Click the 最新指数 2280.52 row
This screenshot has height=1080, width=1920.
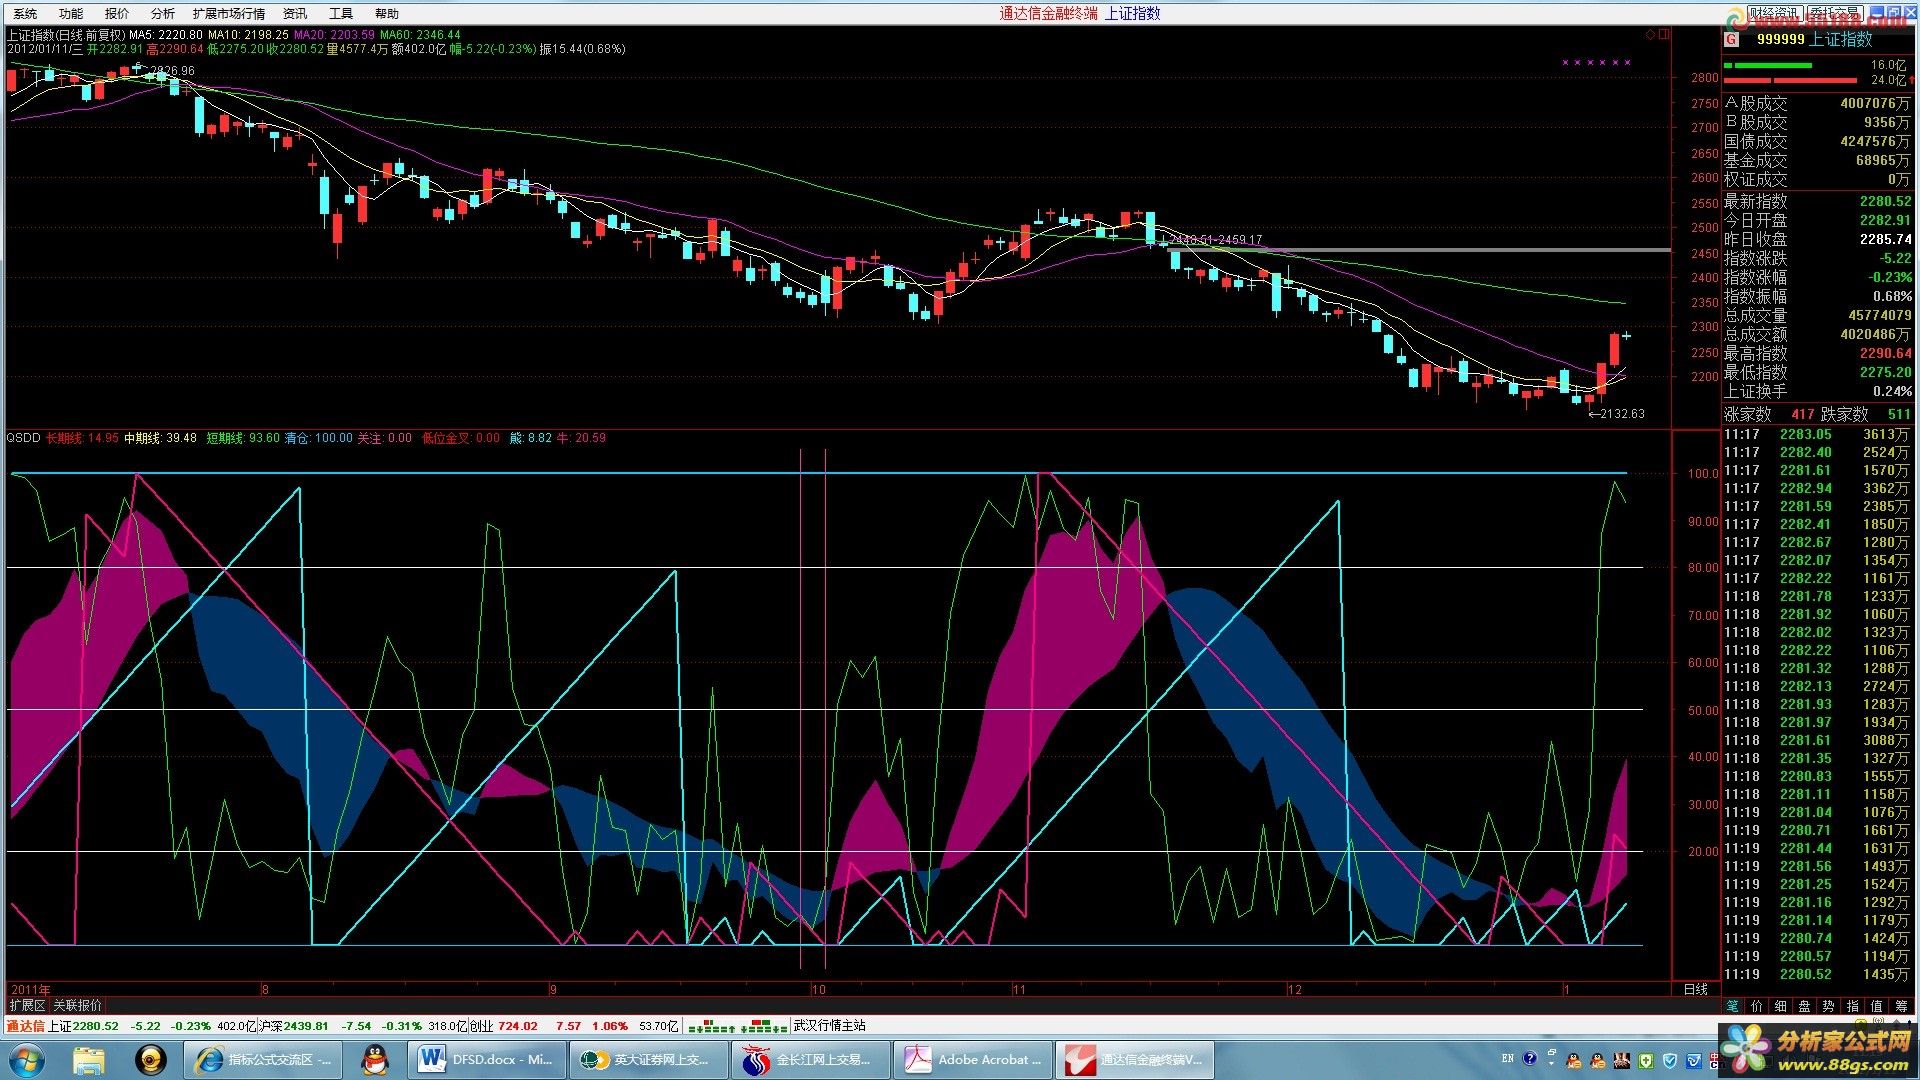point(1817,201)
